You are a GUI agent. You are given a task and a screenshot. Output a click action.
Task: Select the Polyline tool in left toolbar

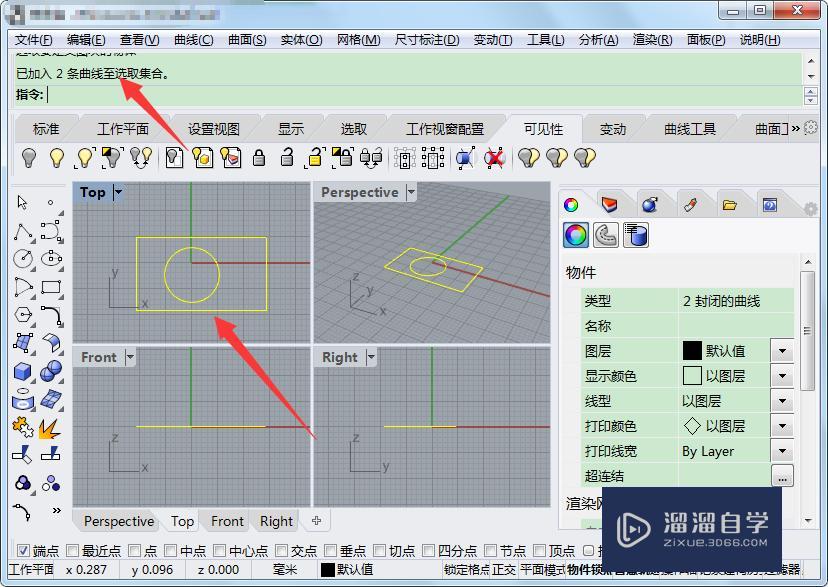[23, 231]
